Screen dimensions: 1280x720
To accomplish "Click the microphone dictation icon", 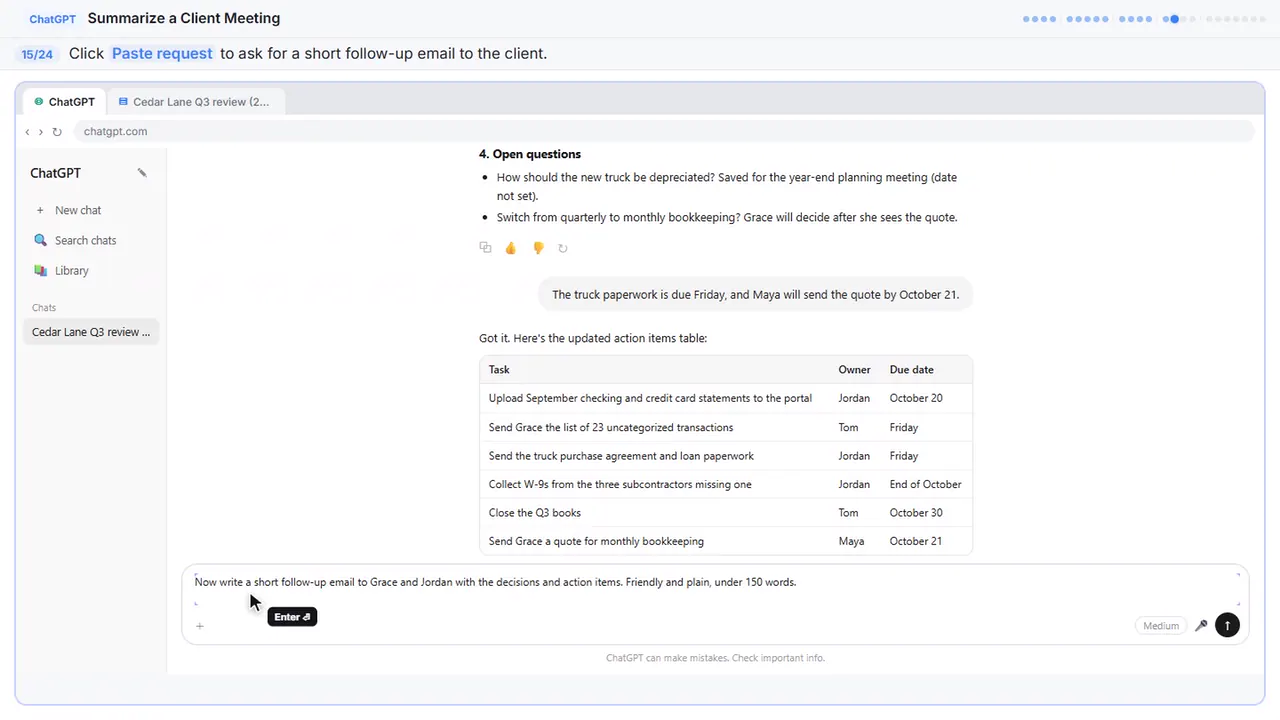I will point(1201,626).
